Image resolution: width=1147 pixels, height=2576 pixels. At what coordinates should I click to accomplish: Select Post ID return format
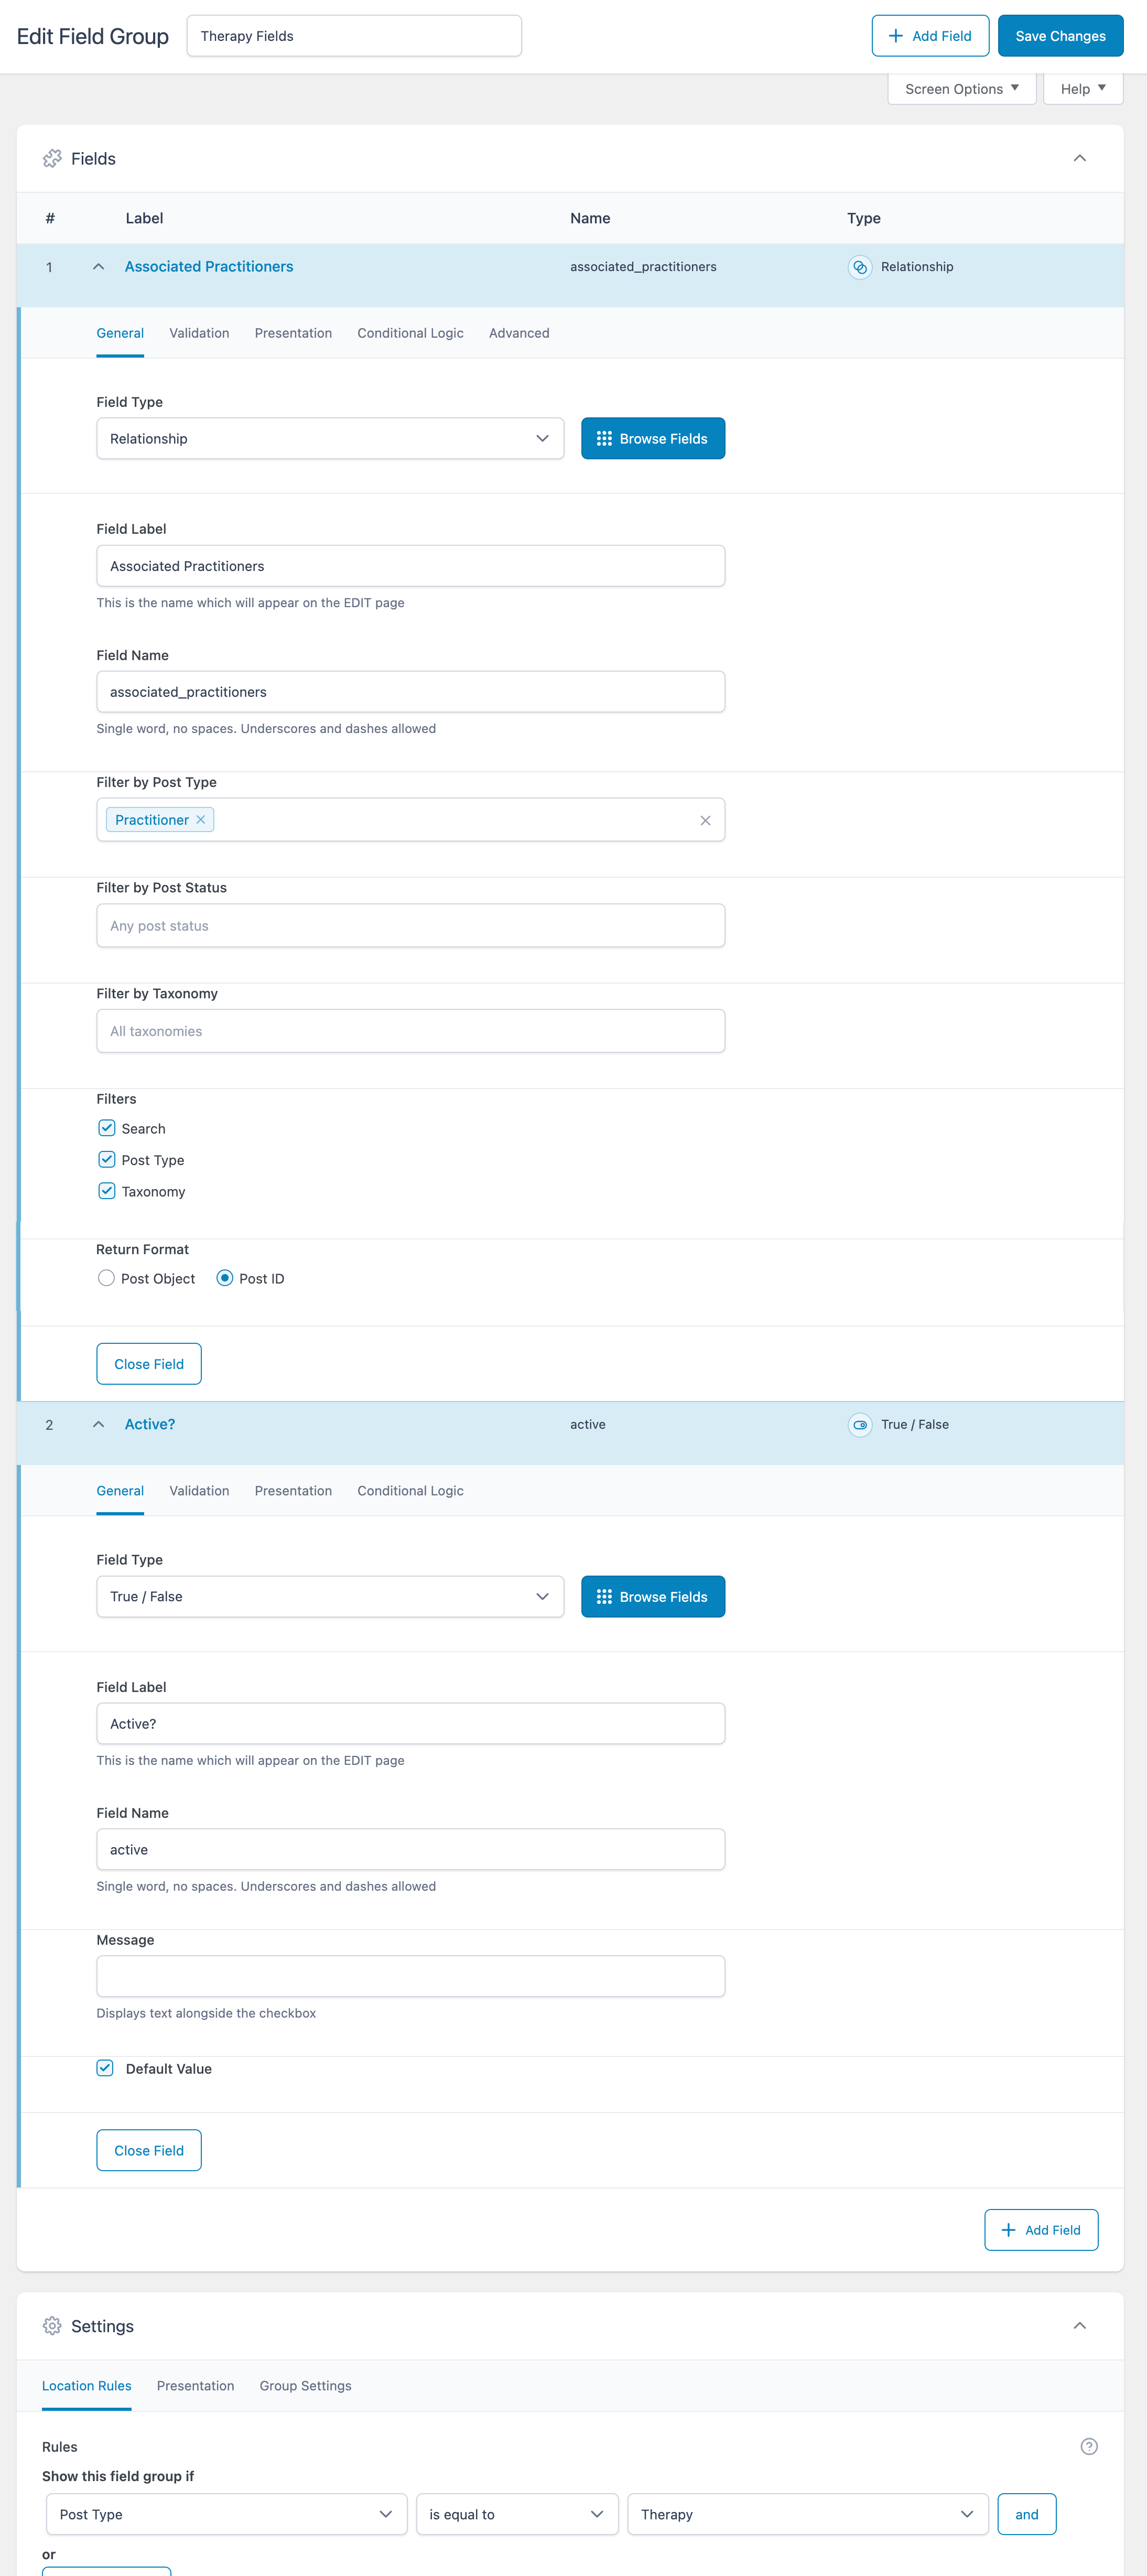coord(225,1279)
